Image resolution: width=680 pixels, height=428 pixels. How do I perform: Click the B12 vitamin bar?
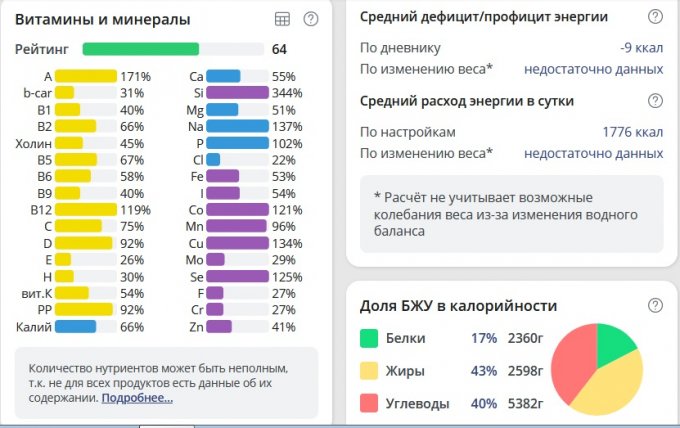pos(85,210)
